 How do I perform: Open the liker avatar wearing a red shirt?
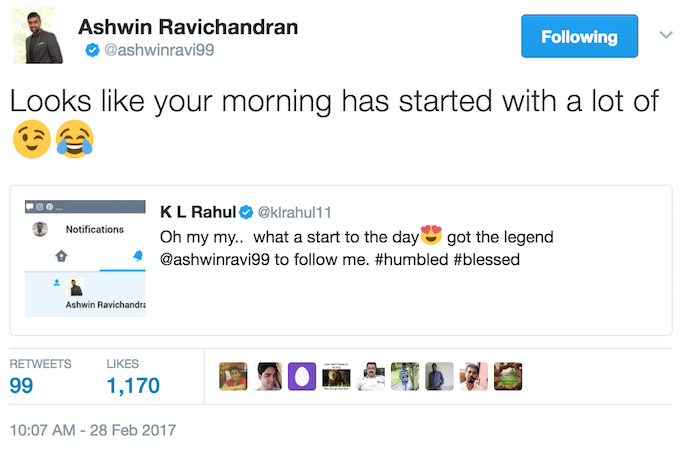click(233, 376)
